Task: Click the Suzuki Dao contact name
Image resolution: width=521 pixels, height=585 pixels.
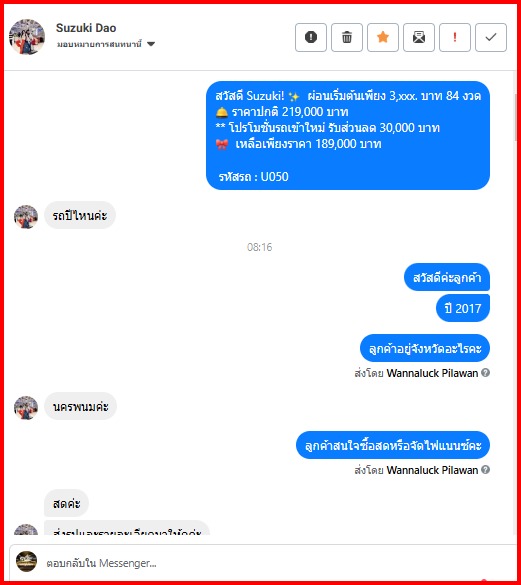Action: [x=86, y=28]
